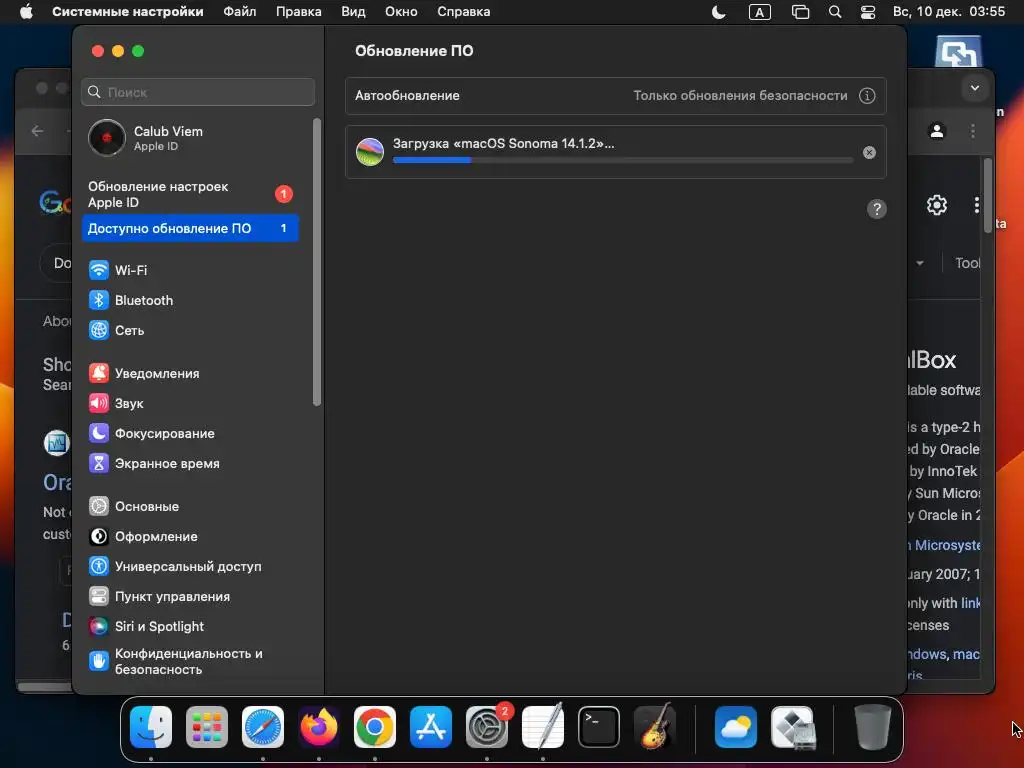This screenshot has height=768, width=1024.
Task: Open Chrome three-dot menu
Action: tap(972, 131)
